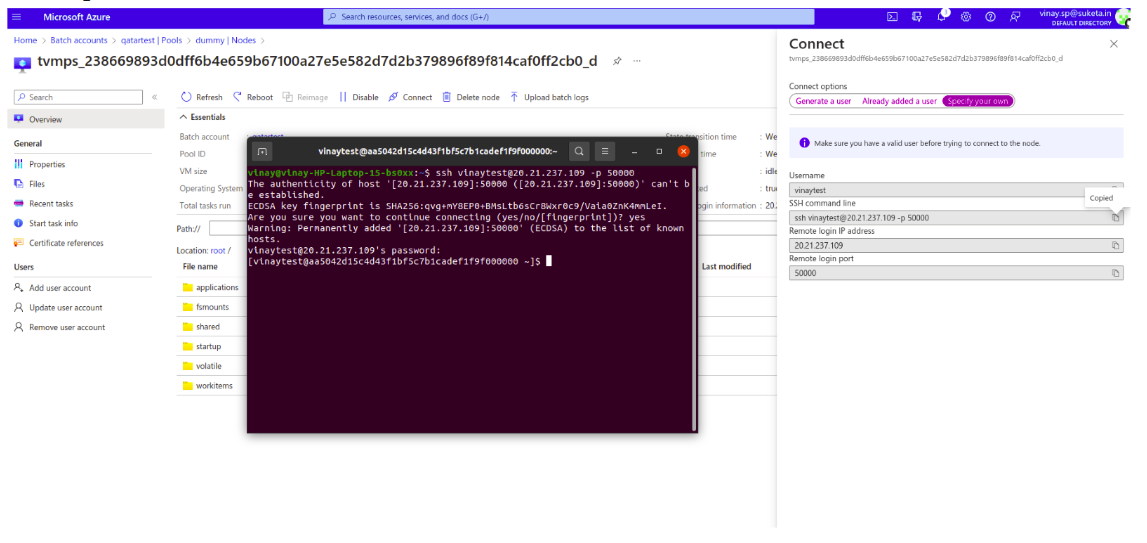Open Update user account
The height and width of the screenshot is (543, 1147).
(x=66, y=308)
